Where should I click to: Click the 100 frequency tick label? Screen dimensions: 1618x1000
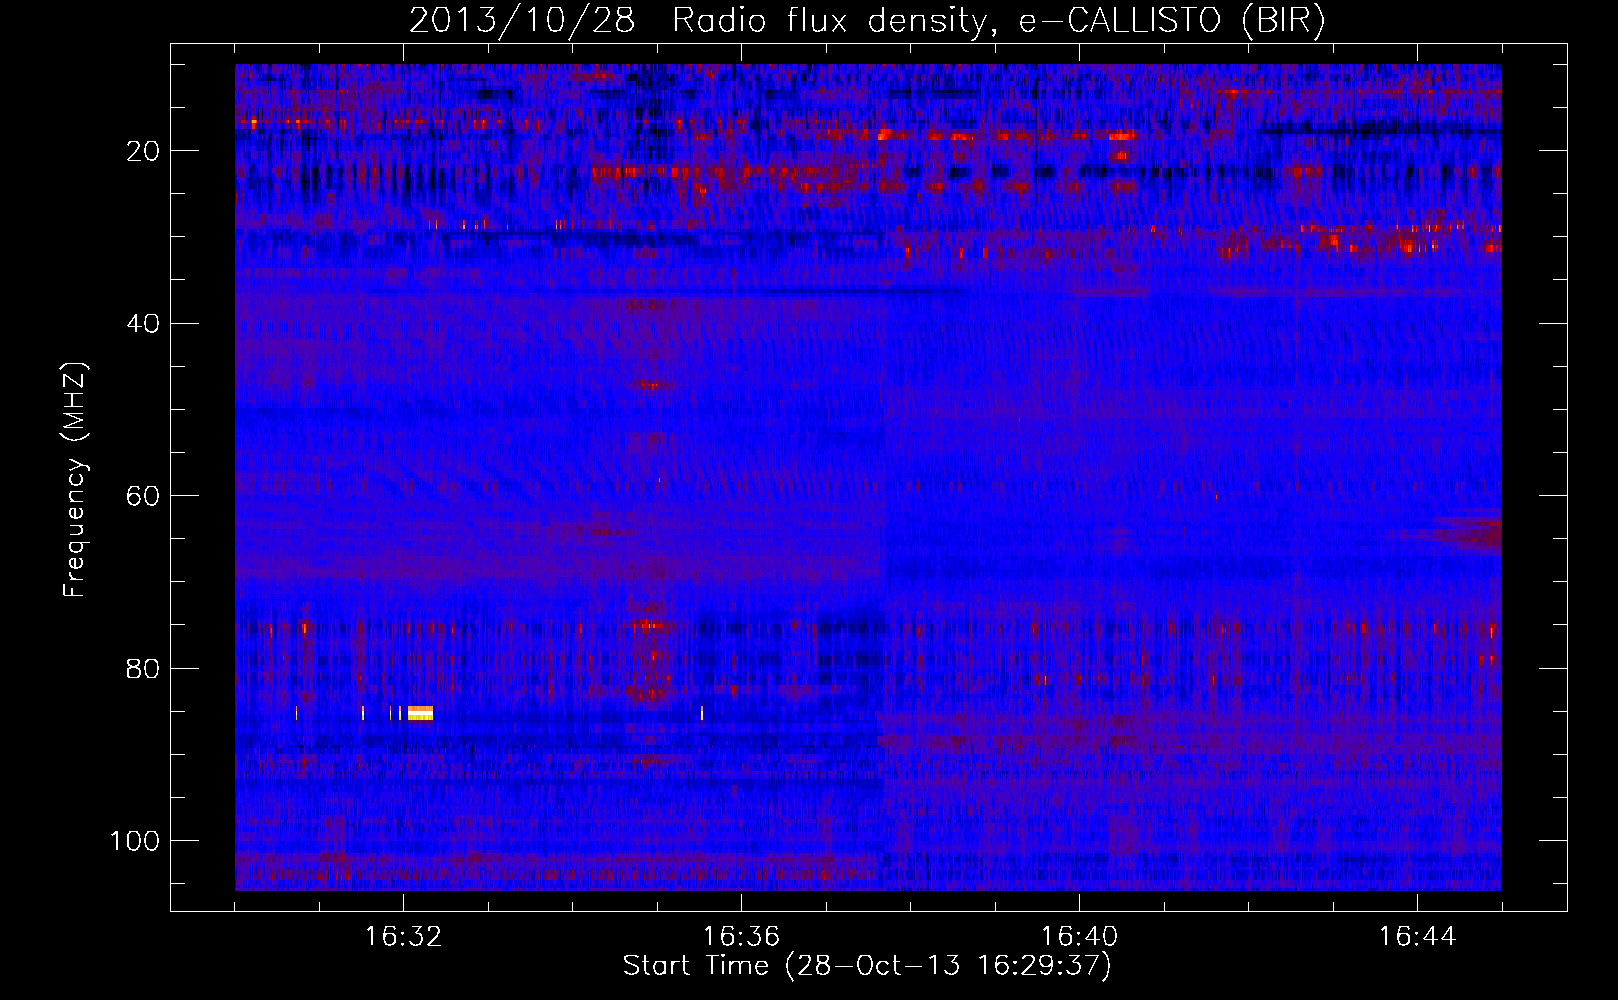(135, 841)
